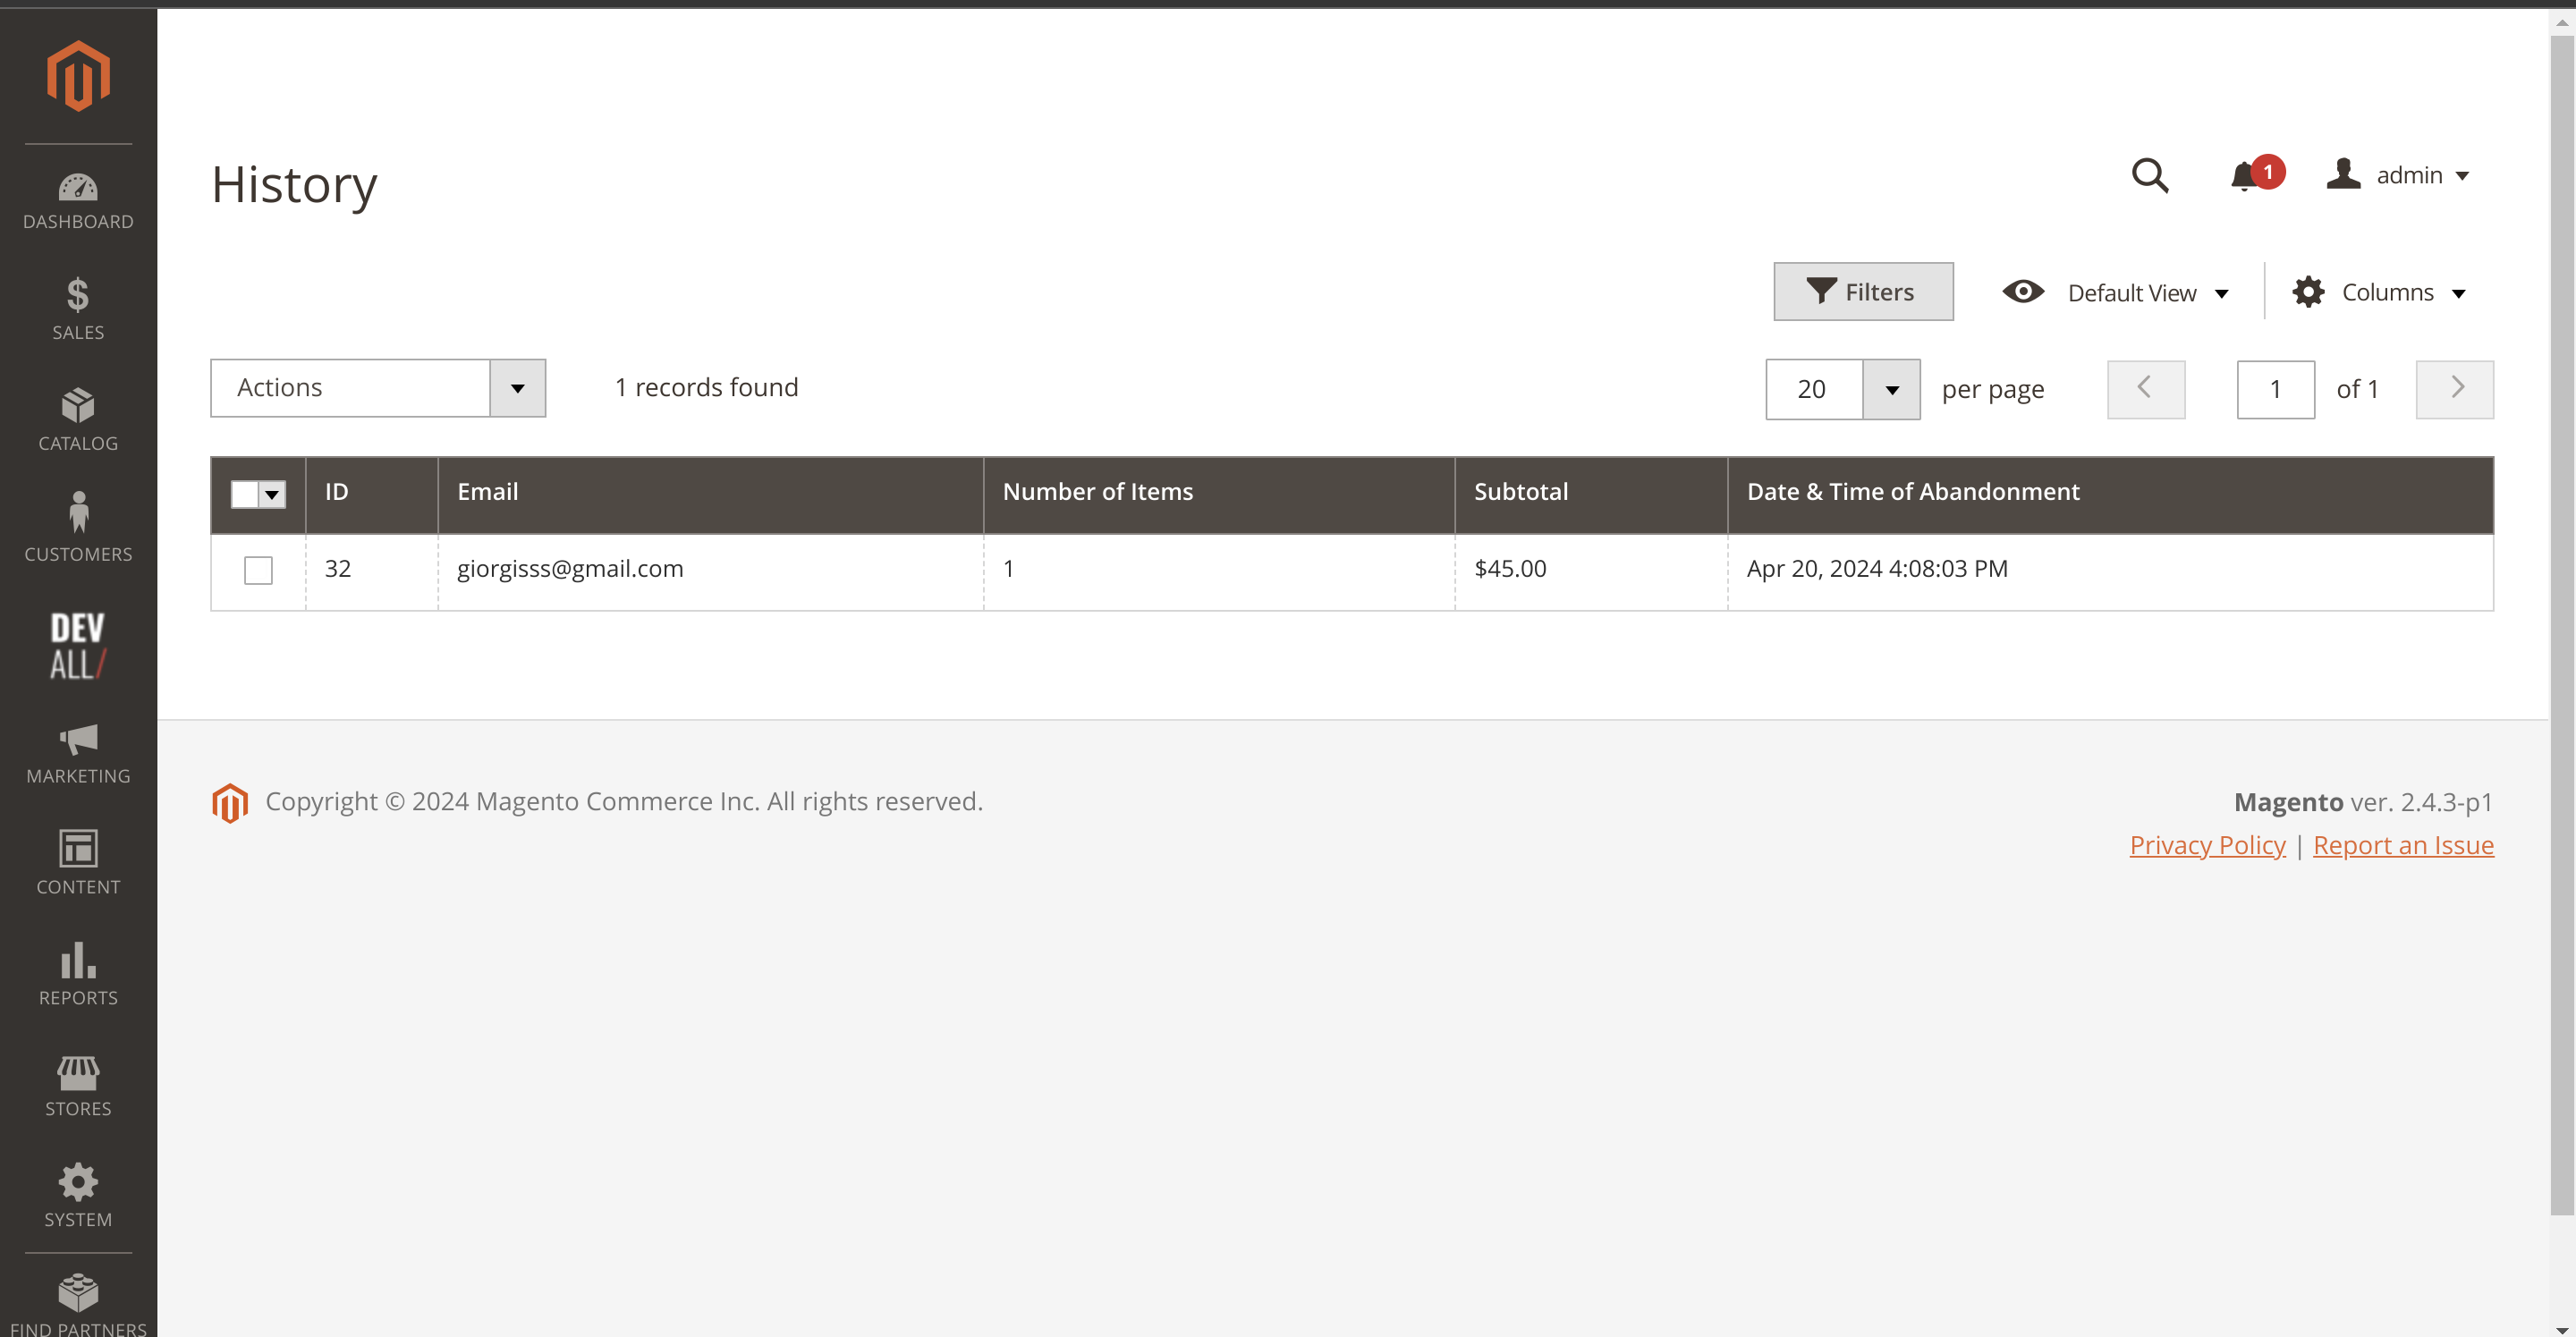
Task: Open the Sales dollar icon menu
Action: (78, 309)
